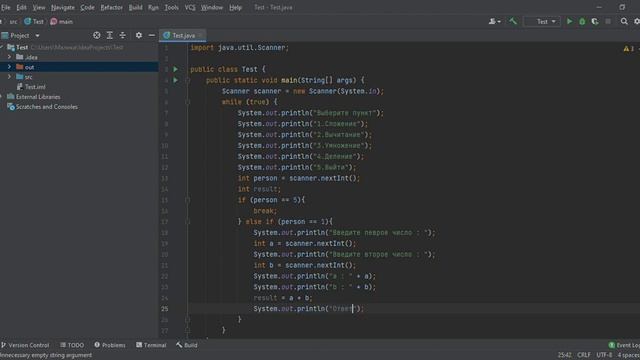Toggle fold marker at else if line
This screenshot has width=640, height=360.
point(188,222)
